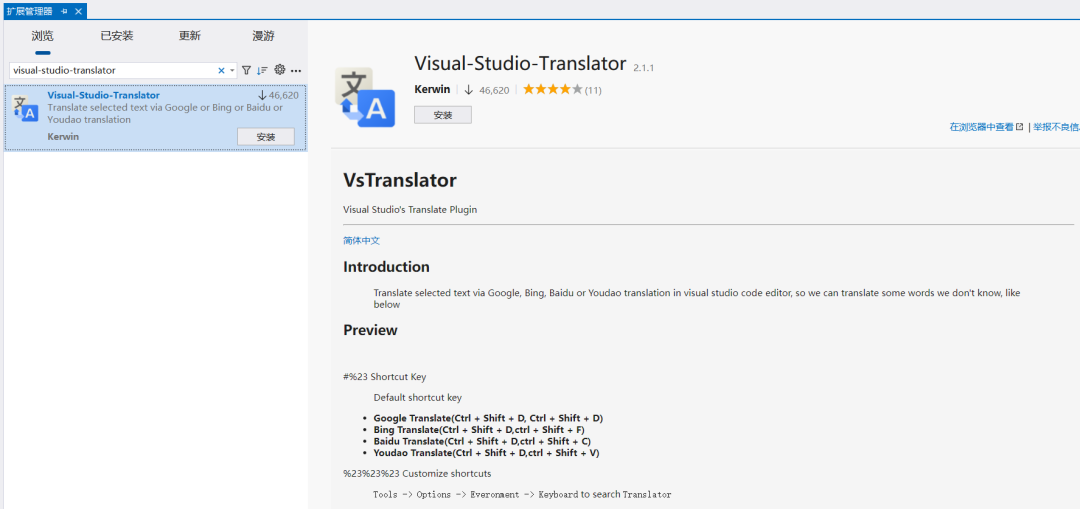Pin the 扩展管理器 tab
The image size is (1080, 509).
click(x=64, y=11)
